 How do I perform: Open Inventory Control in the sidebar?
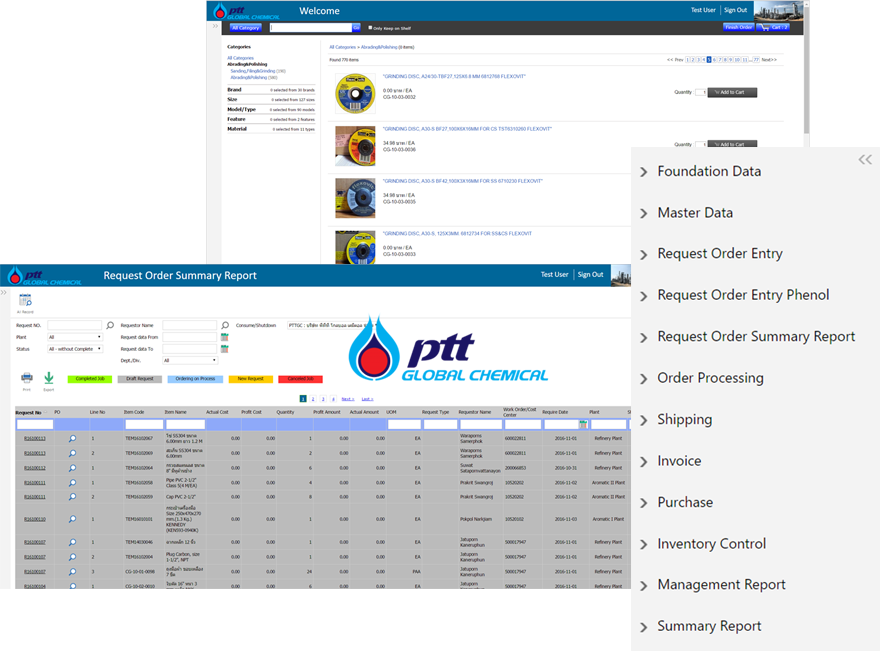point(712,544)
